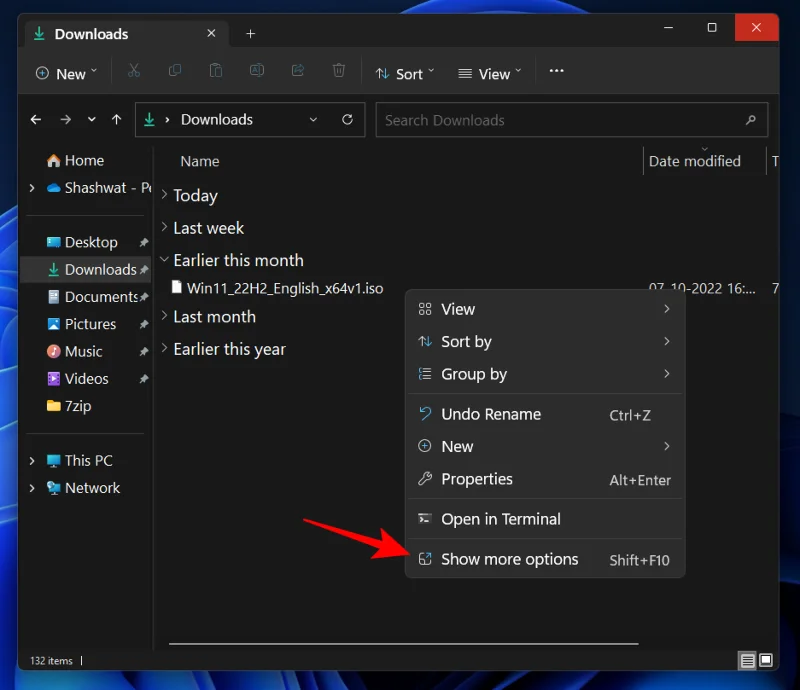This screenshot has width=800, height=690.
Task: Open the See more toolbar menu
Action: pyautogui.click(x=556, y=71)
